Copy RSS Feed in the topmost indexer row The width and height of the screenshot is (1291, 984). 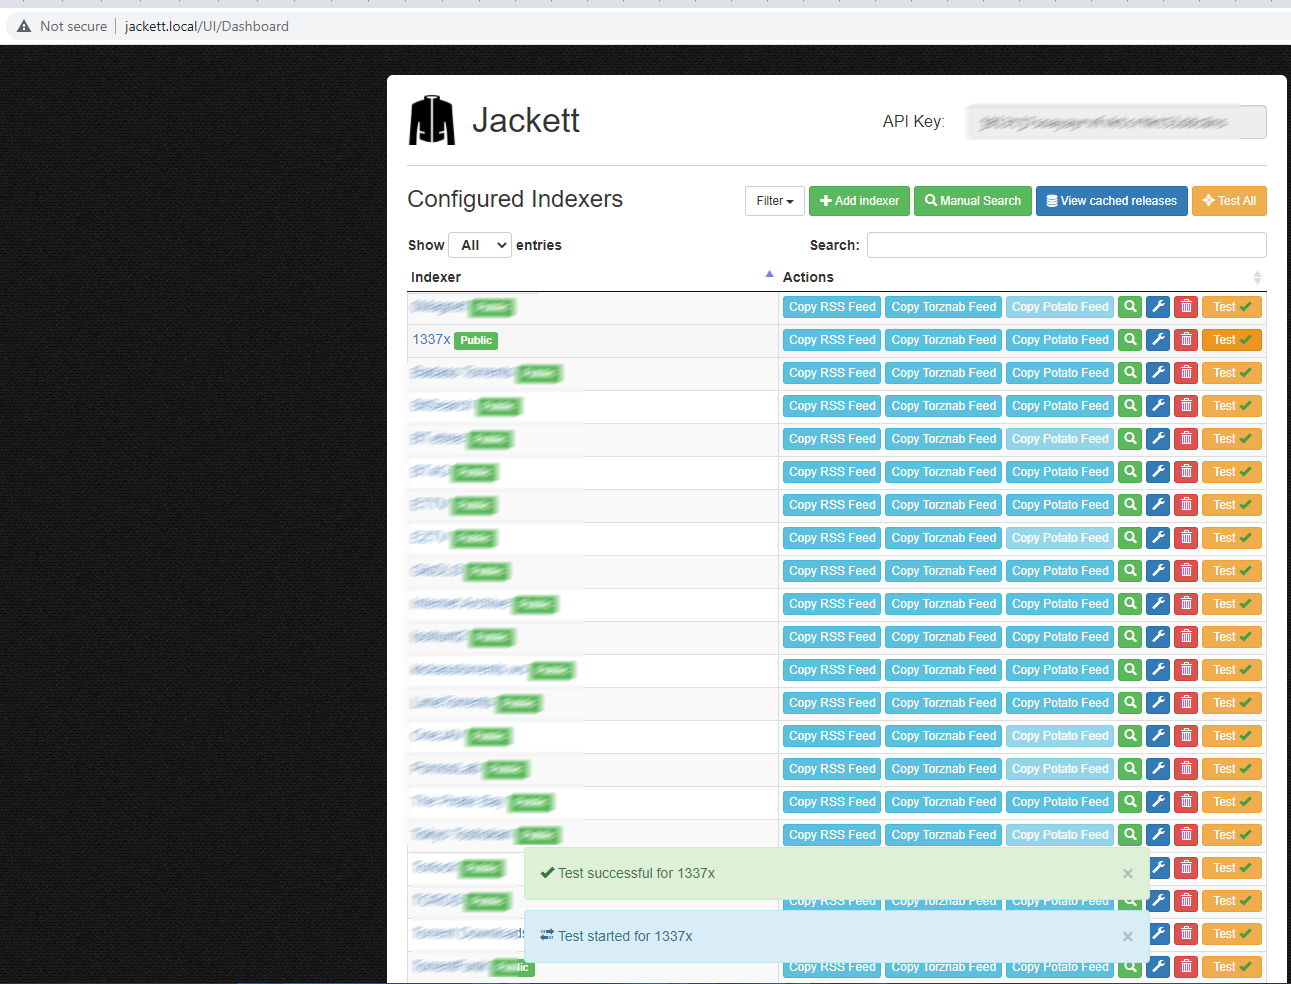coord(832,307)
